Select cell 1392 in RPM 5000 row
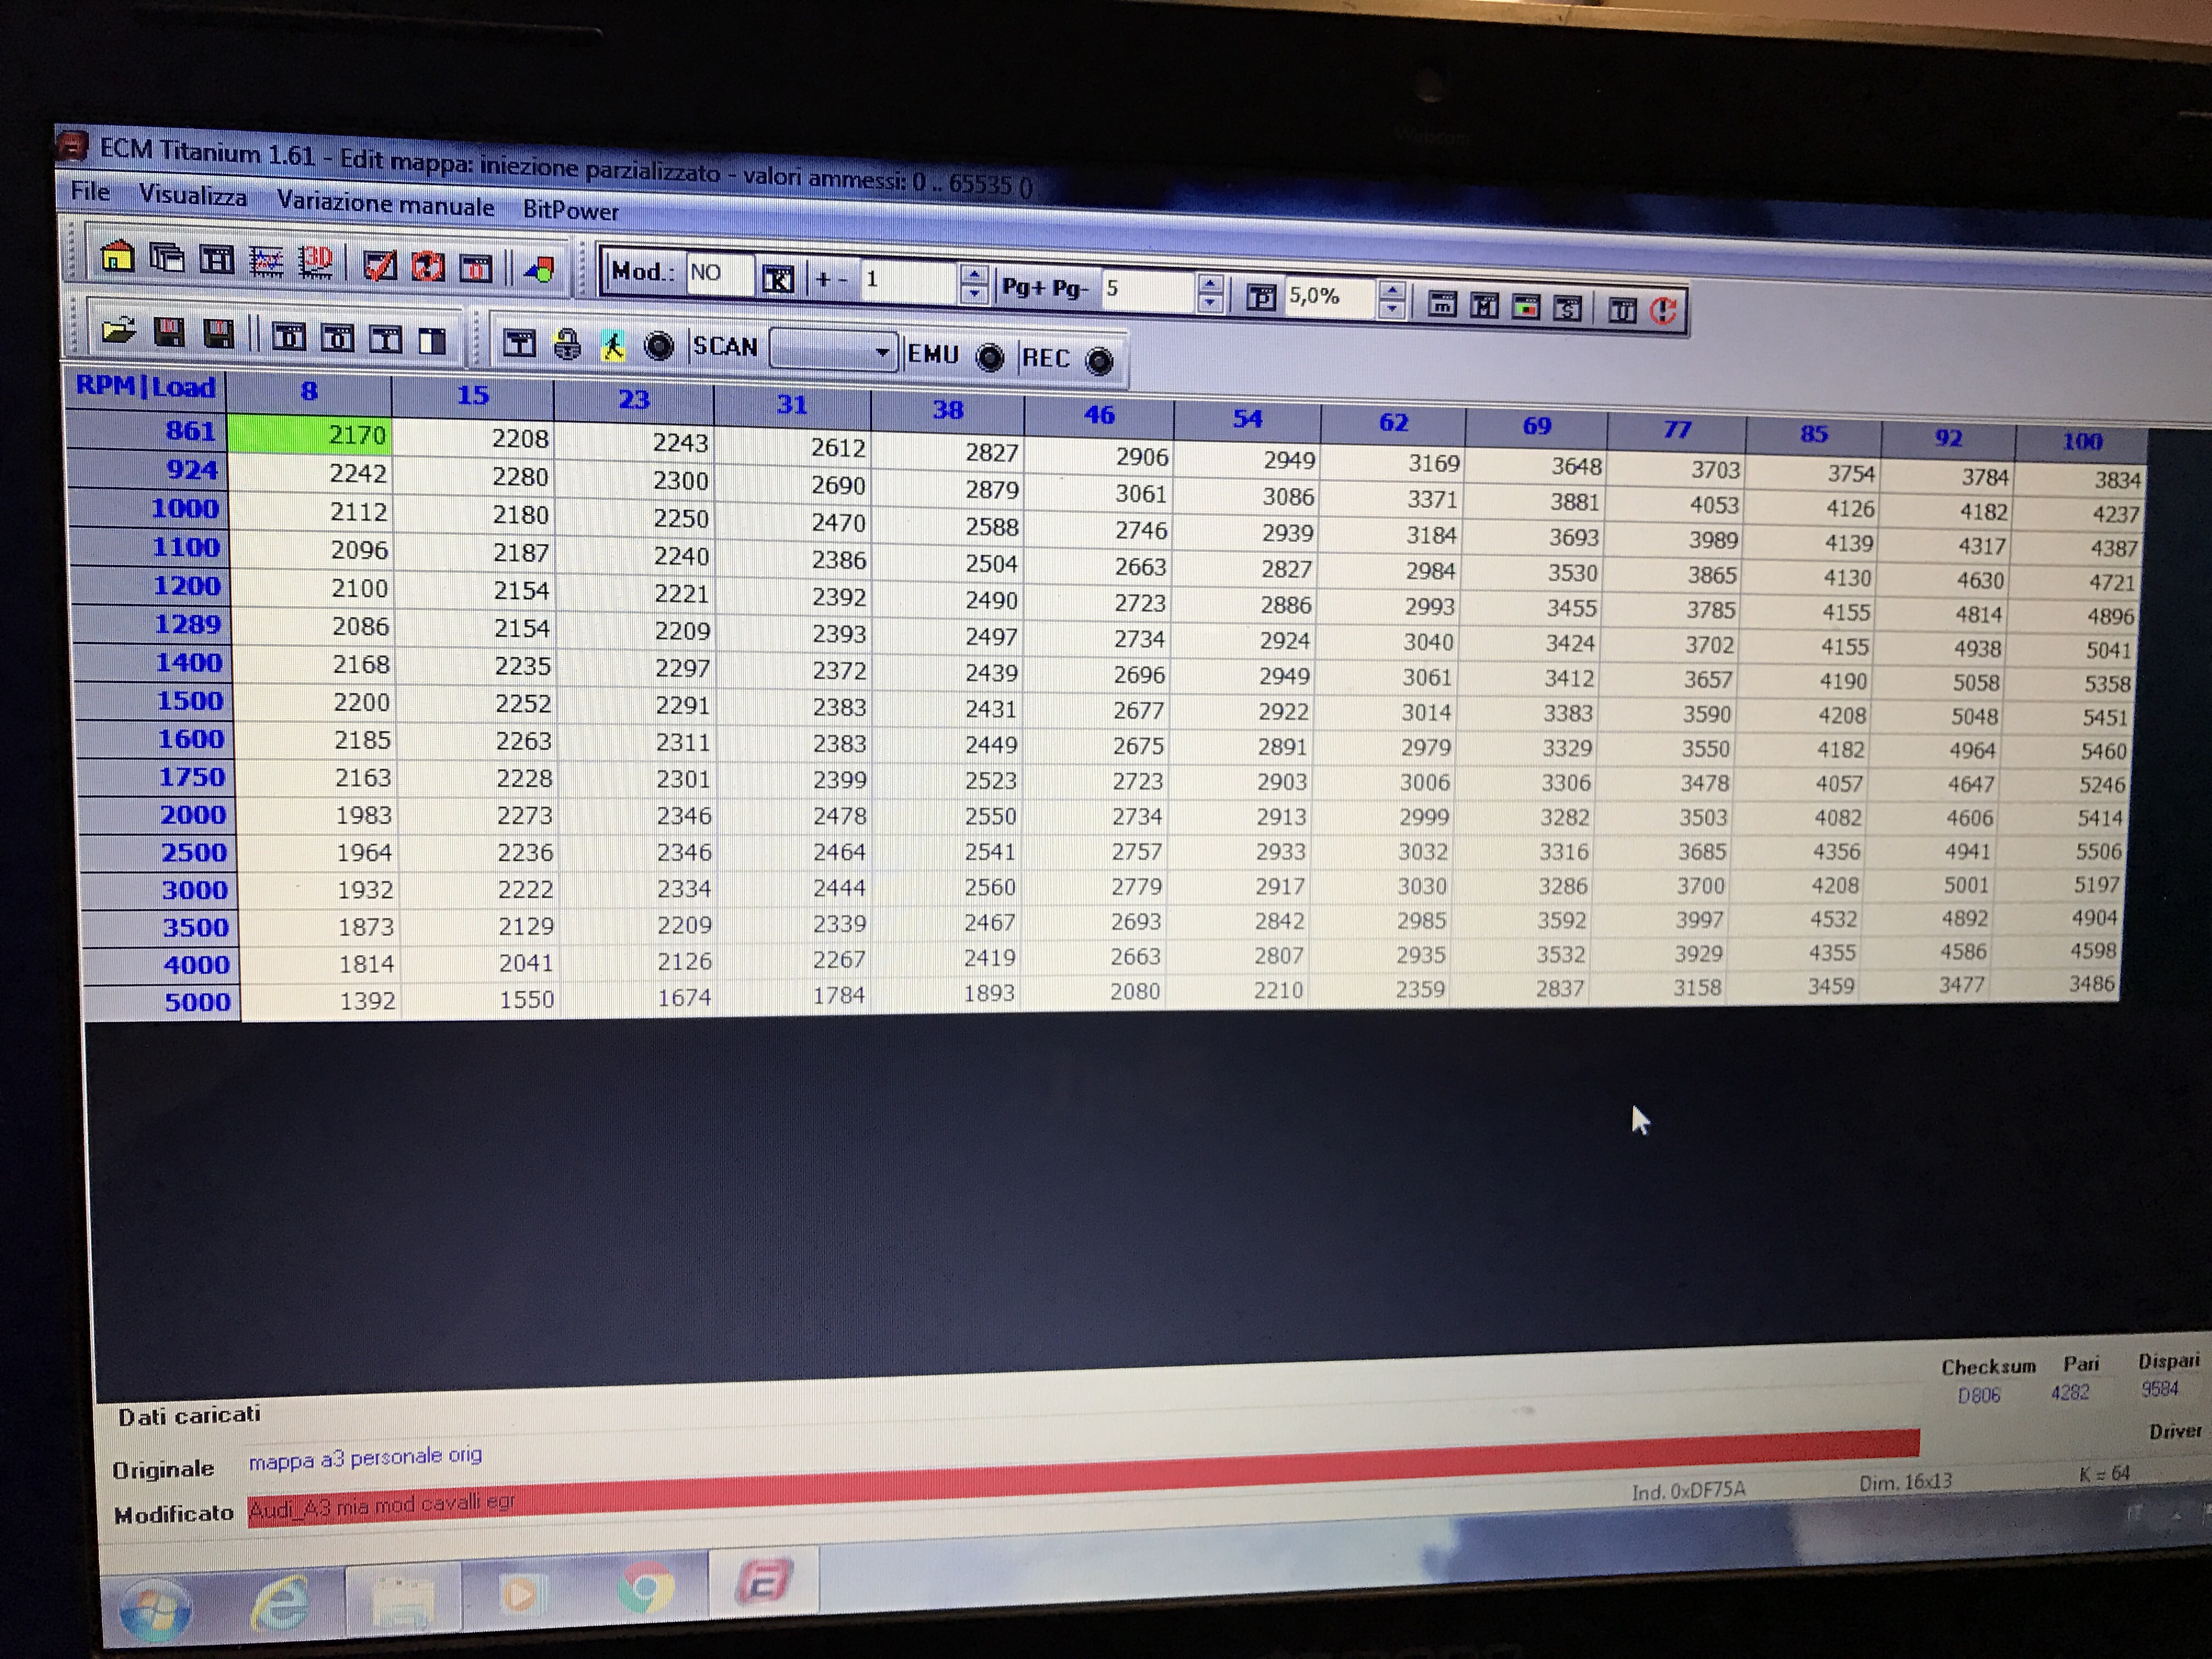This screenshot has width=2212, height=1659. pos(320,1001)
